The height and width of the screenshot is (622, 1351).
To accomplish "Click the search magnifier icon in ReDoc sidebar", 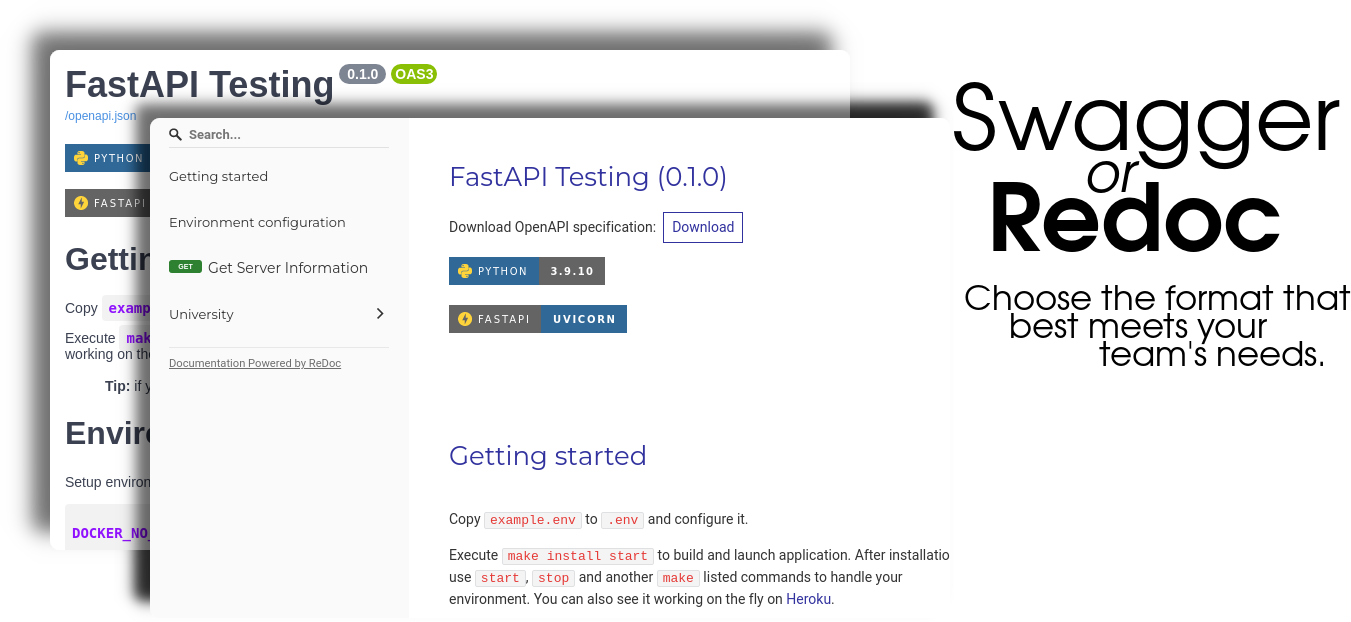I will point(175,134).
